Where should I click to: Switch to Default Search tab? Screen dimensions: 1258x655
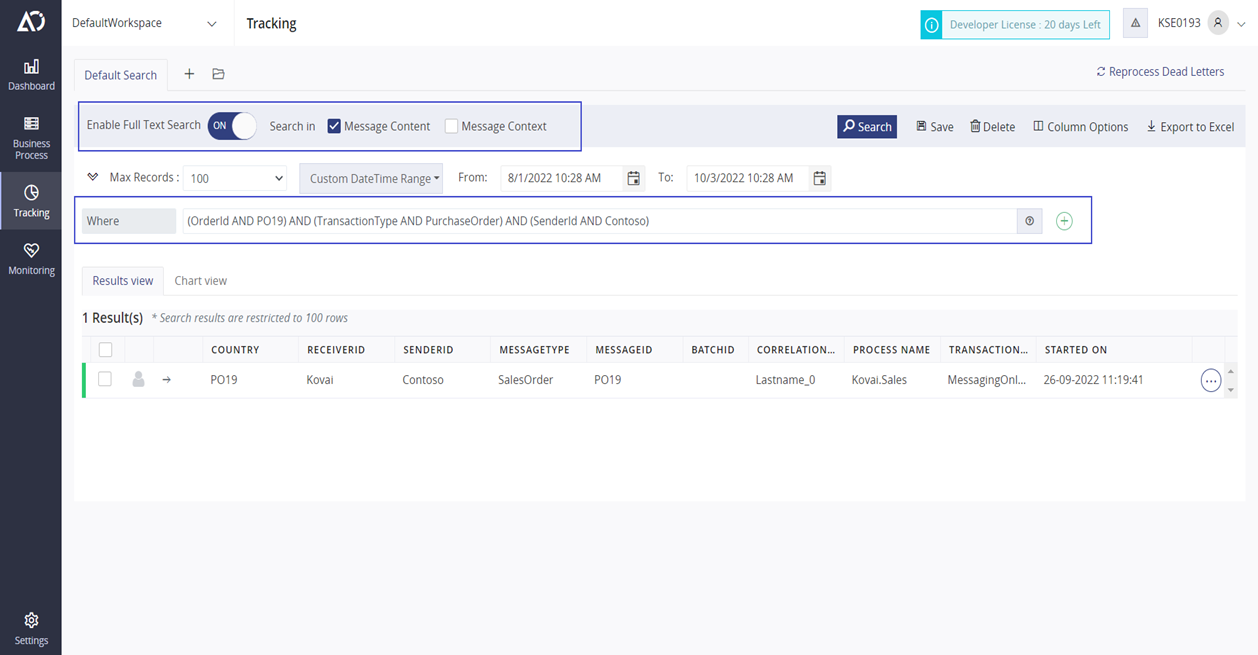point(120,75)
